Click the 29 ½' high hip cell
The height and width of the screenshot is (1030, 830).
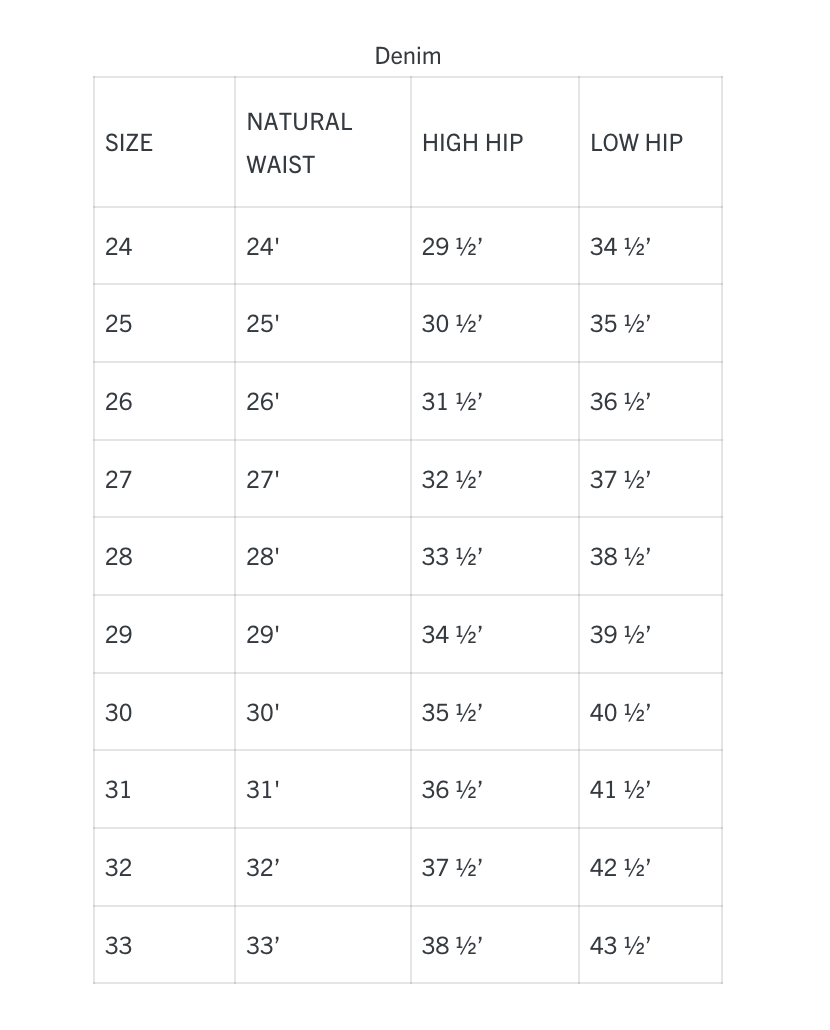click(452, 246)
